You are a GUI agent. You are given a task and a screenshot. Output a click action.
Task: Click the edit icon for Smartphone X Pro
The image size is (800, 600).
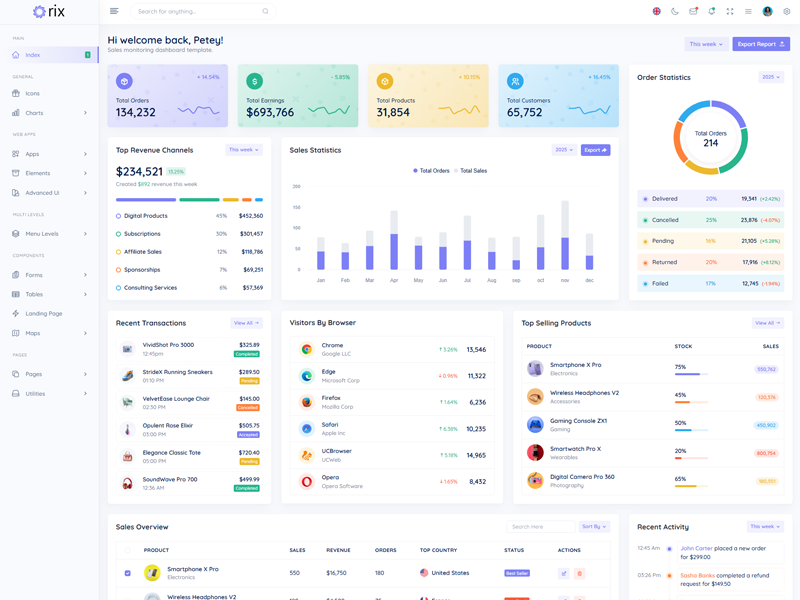[564, 573]
